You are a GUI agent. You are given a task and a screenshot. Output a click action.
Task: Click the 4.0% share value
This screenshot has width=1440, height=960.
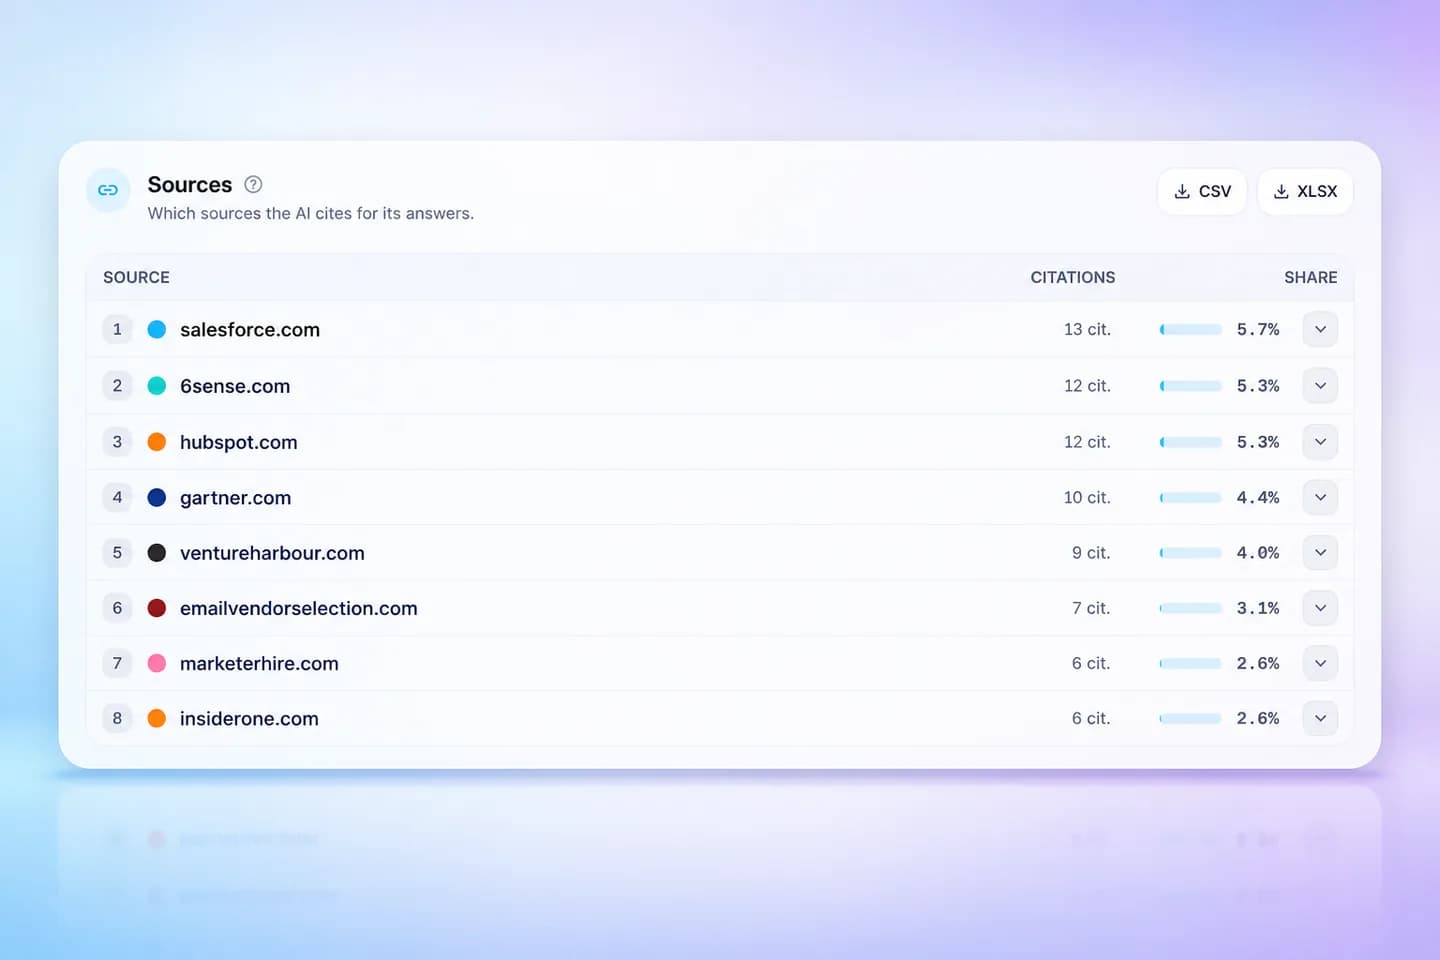pos(1258,553)
